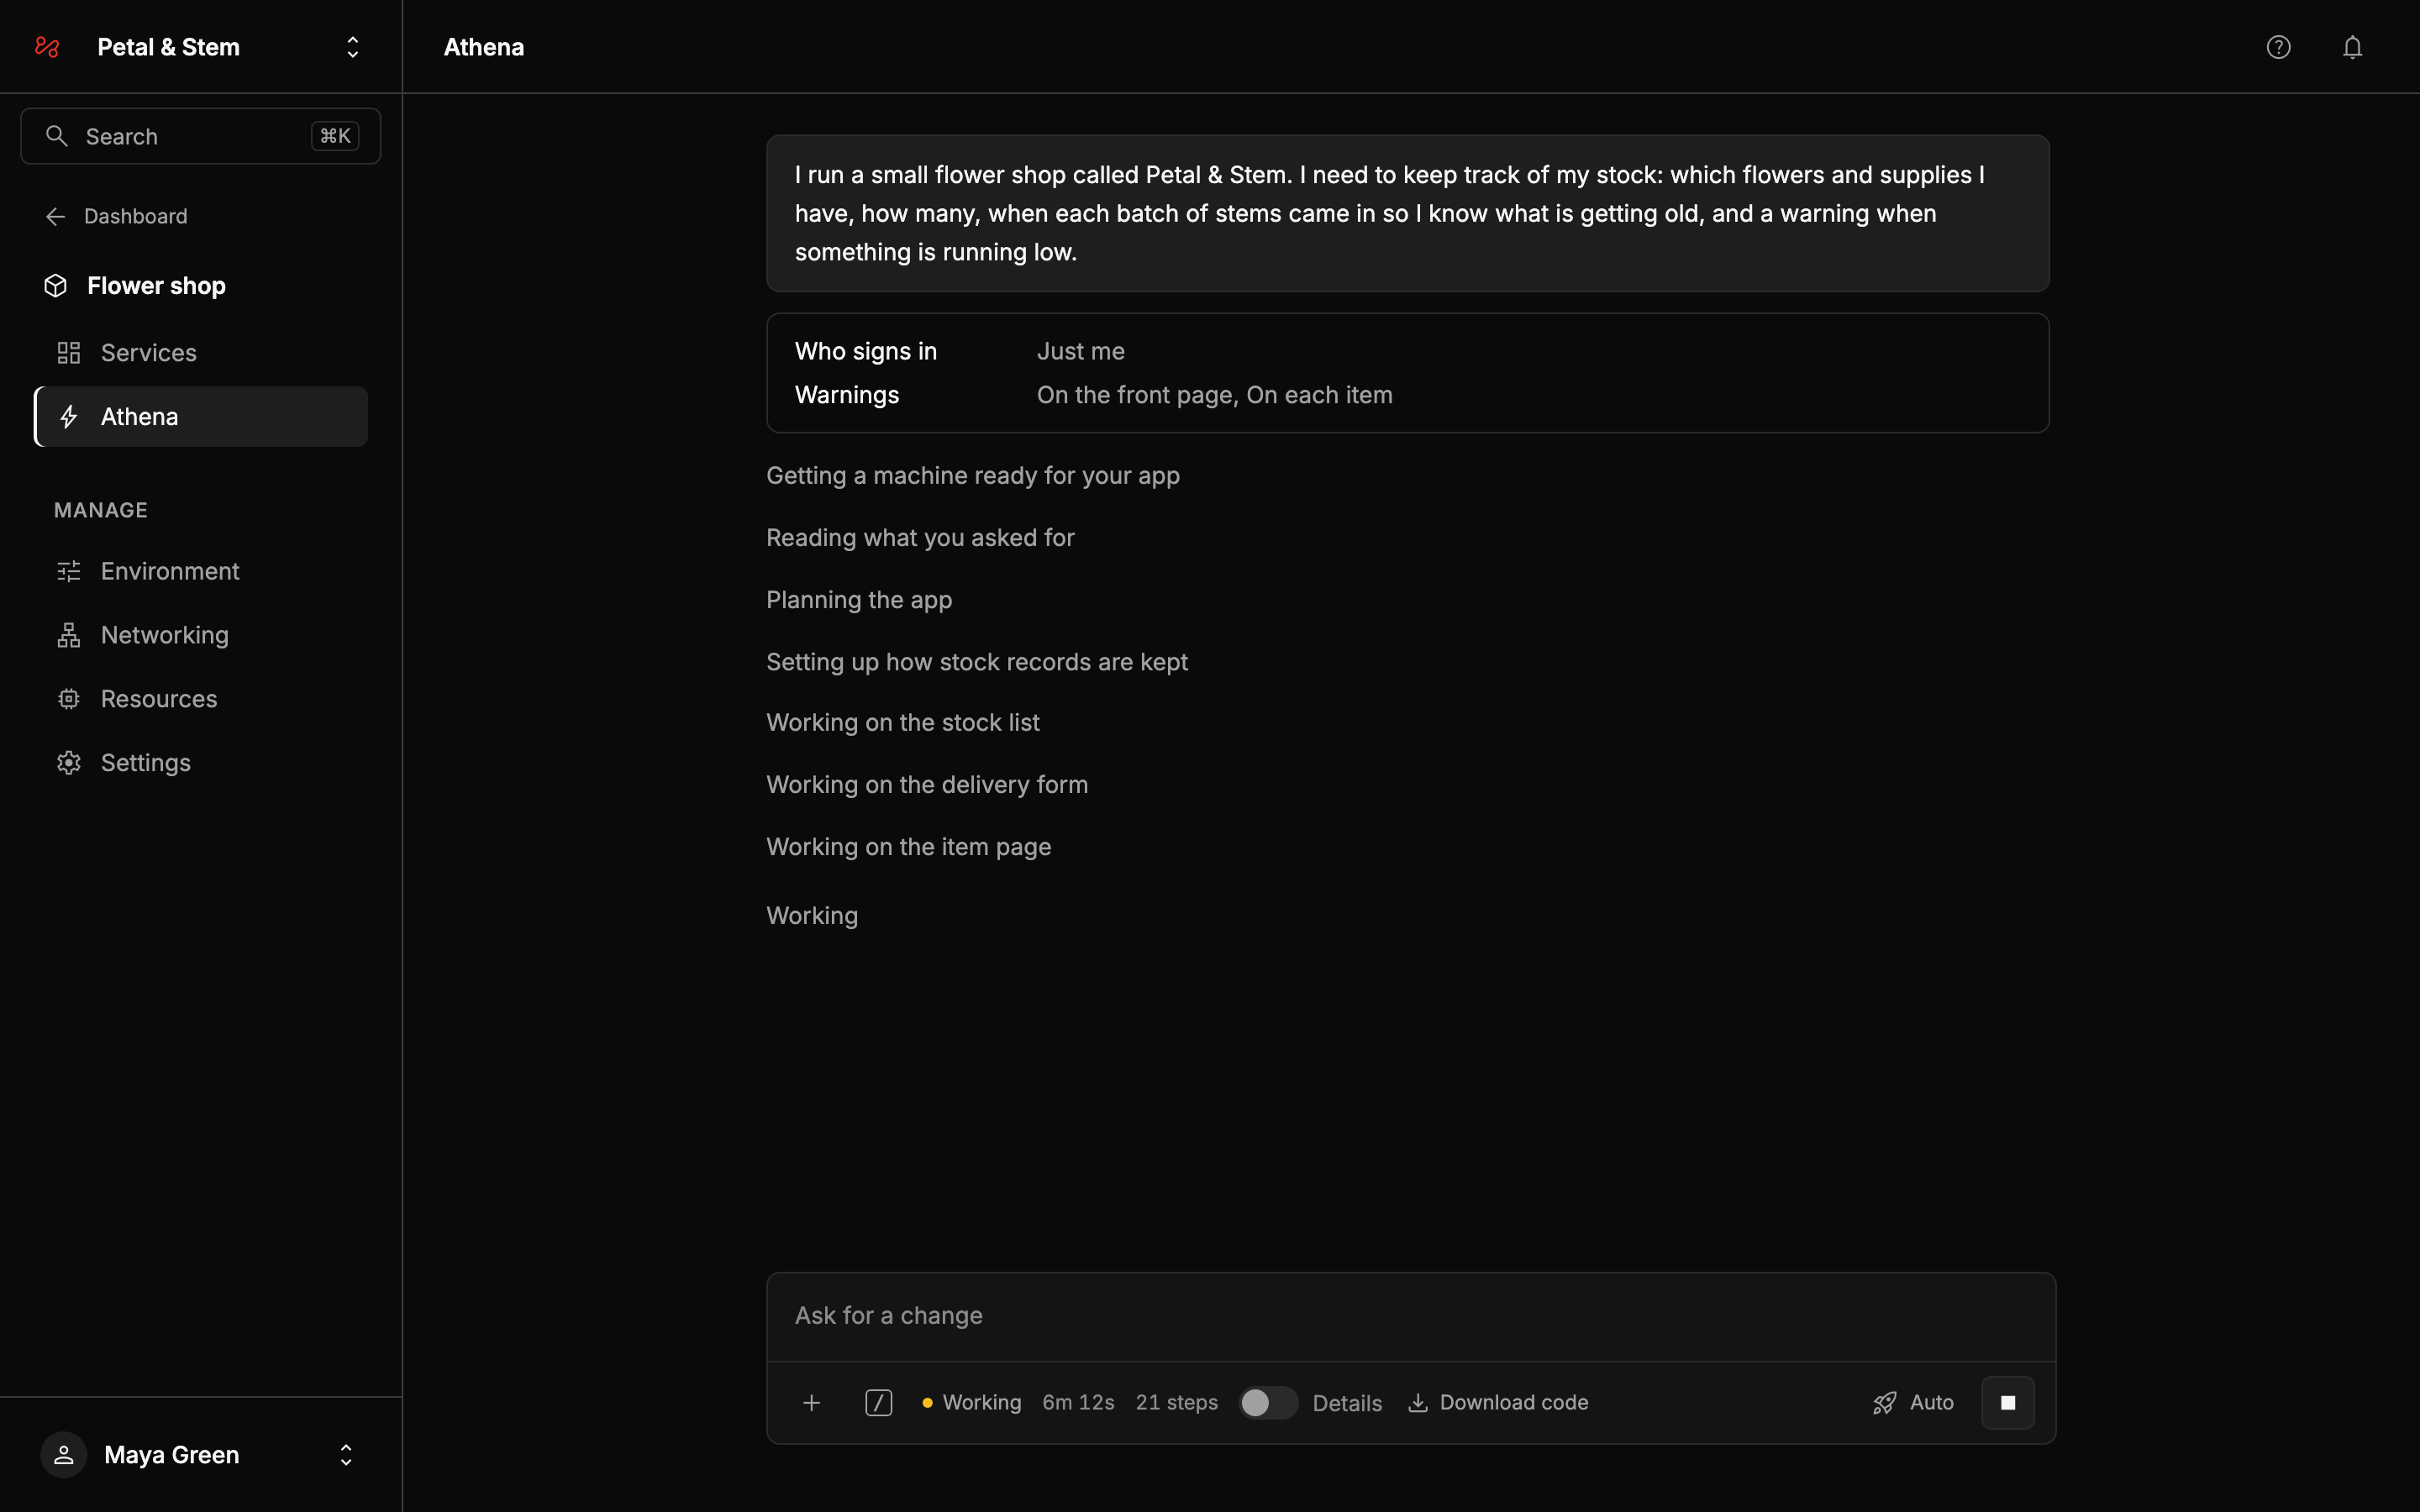Stop the running task with square button
The width and height of the screenshot is (2420, 1512).
click(2007, 1403)
